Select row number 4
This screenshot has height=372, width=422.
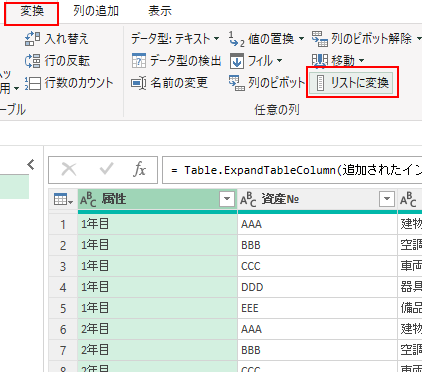[63, 287]
